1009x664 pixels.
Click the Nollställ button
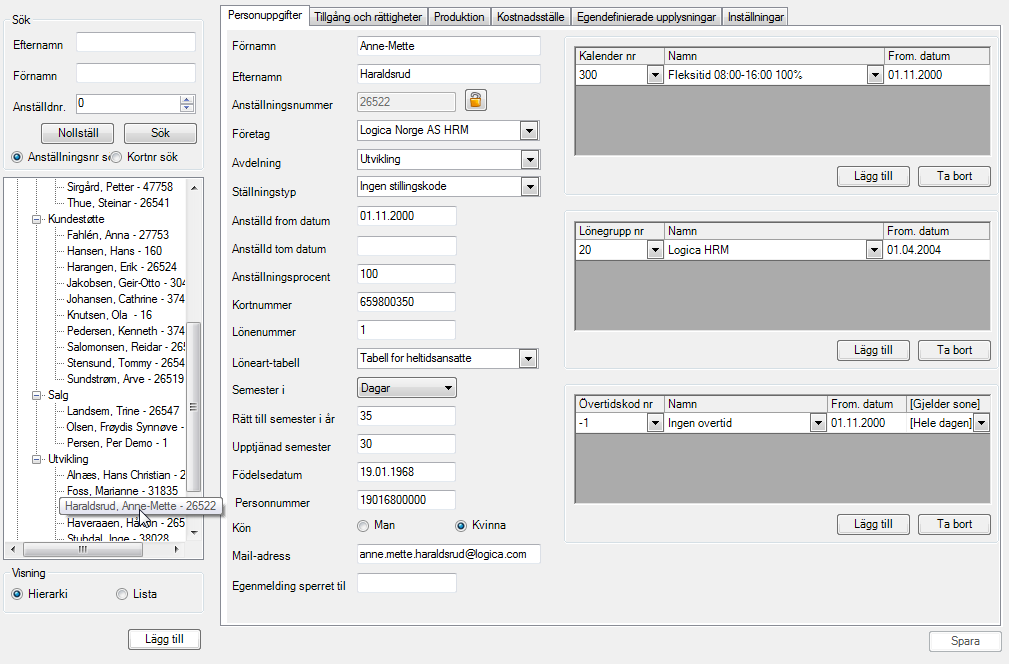click(78, 133)
